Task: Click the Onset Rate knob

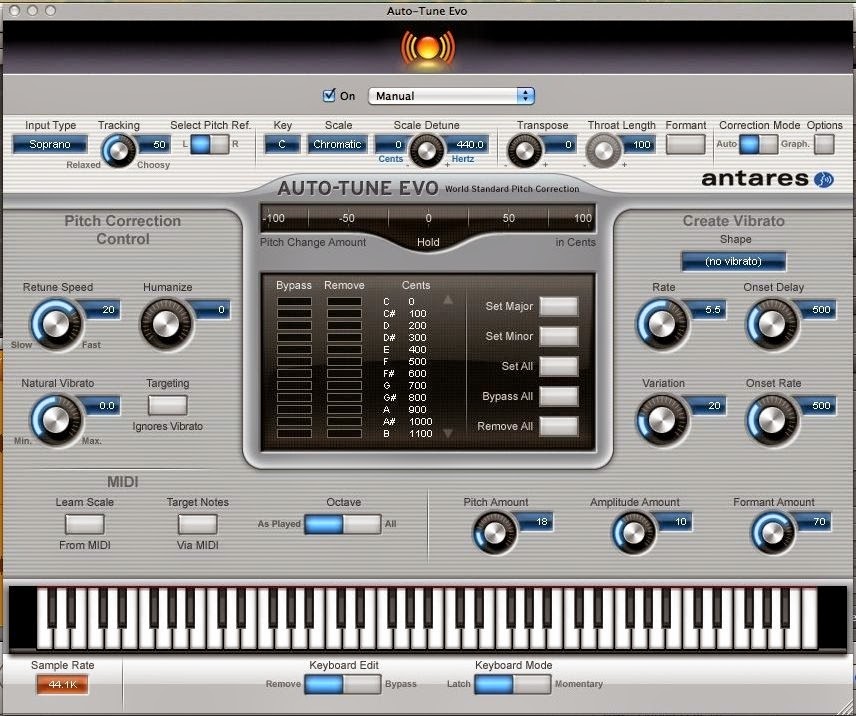Action: tap(772, 420)
